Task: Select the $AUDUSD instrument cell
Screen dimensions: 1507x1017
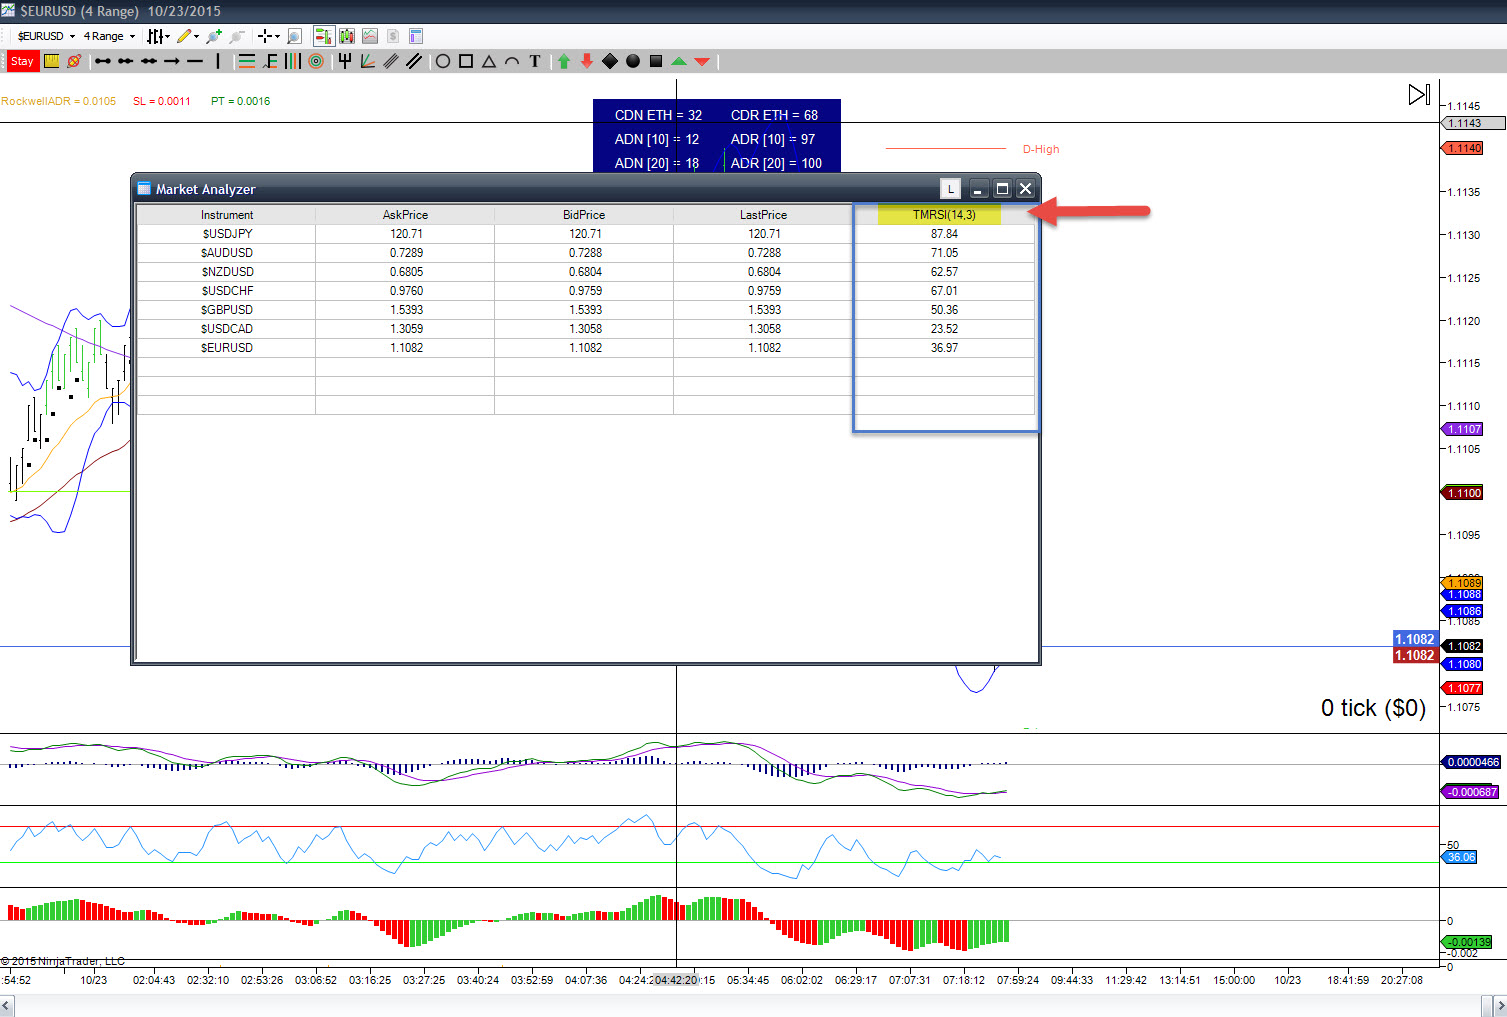Action: click(227, 253)
